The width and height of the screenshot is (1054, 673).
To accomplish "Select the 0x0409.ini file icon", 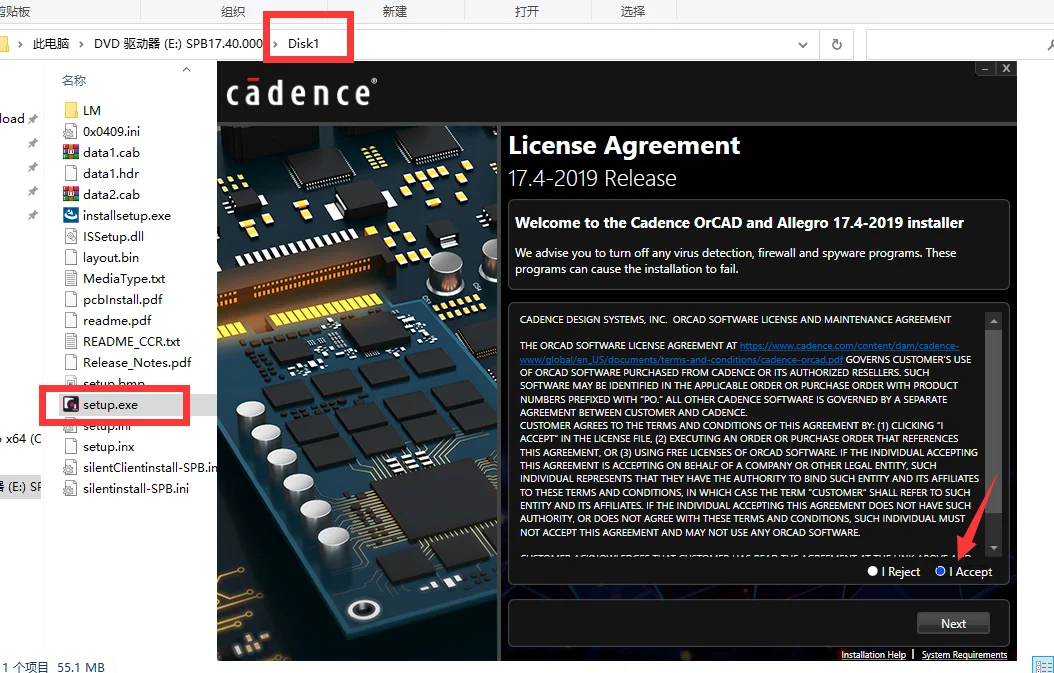I will (71, 131).
